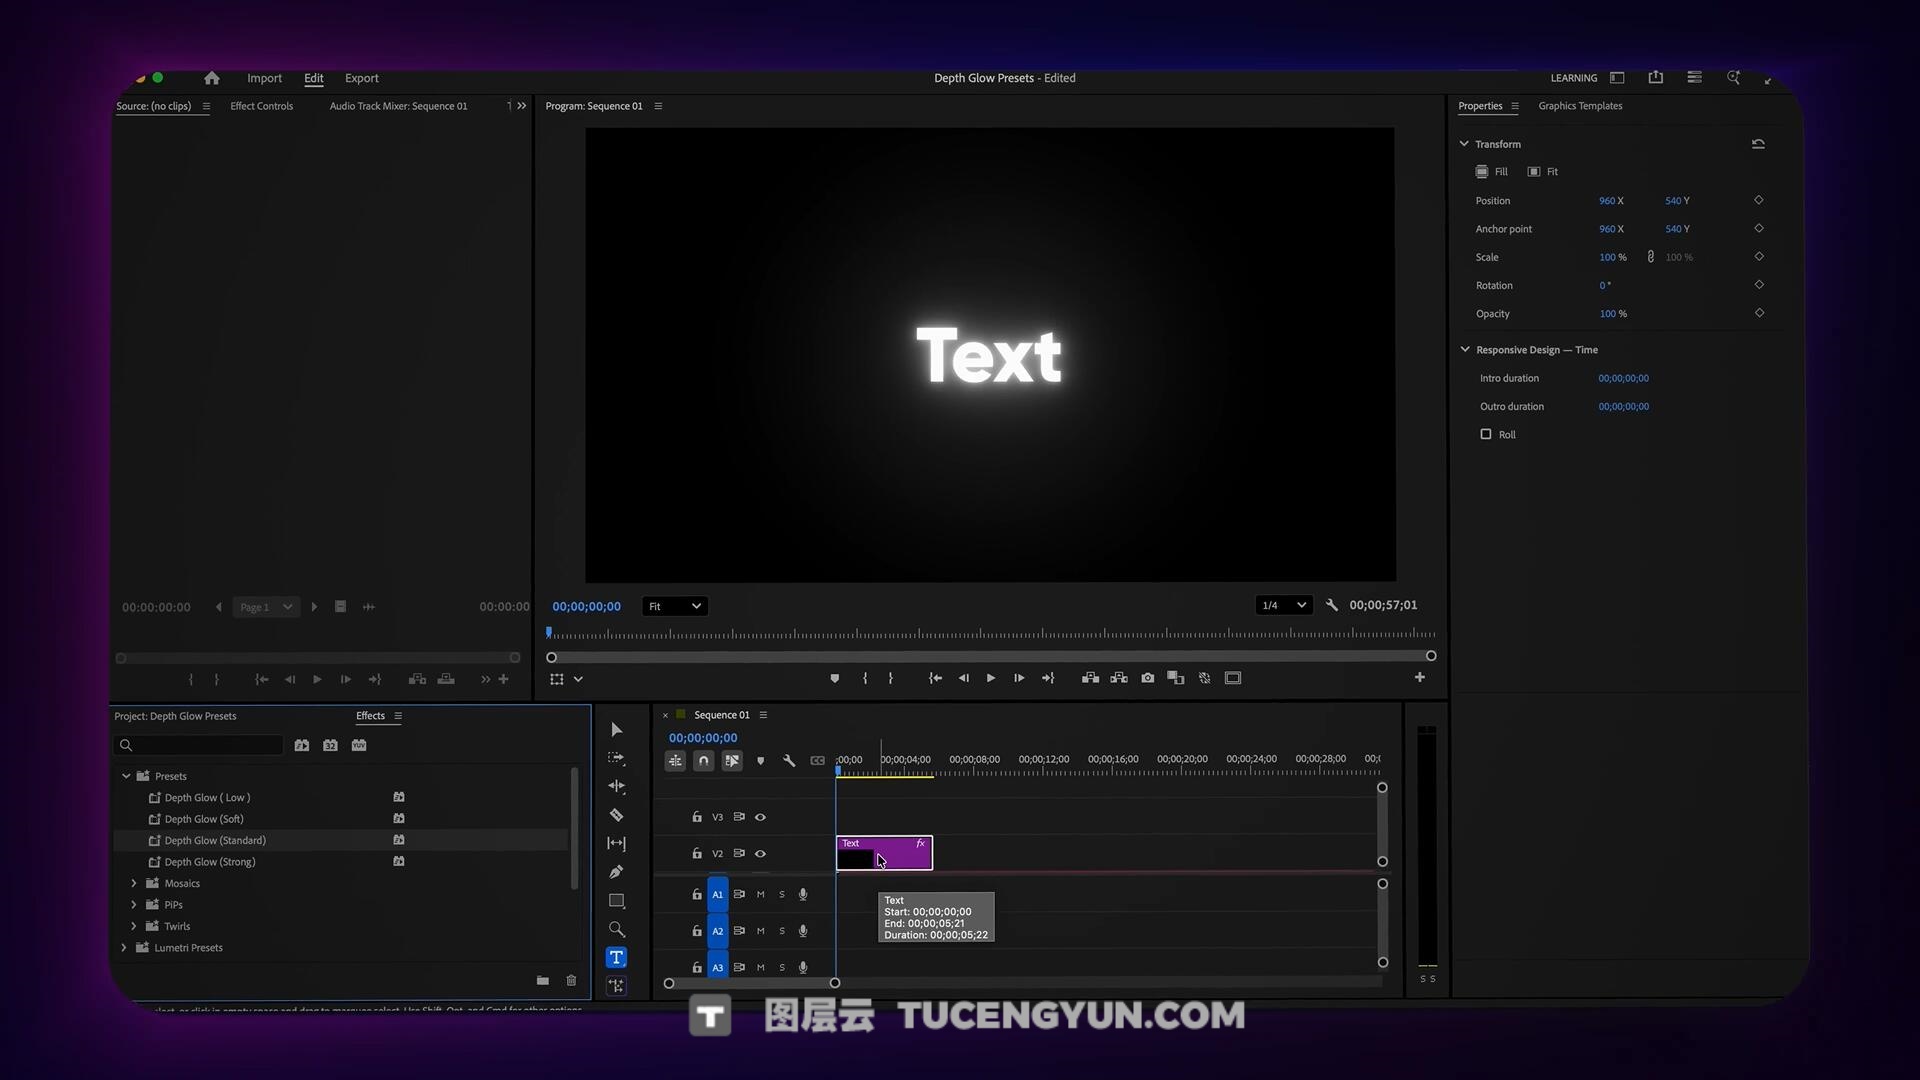This screenshot has height=1080, width=1920.
Task: Select the Zoom tool magnifier
Action: [616, 929]
